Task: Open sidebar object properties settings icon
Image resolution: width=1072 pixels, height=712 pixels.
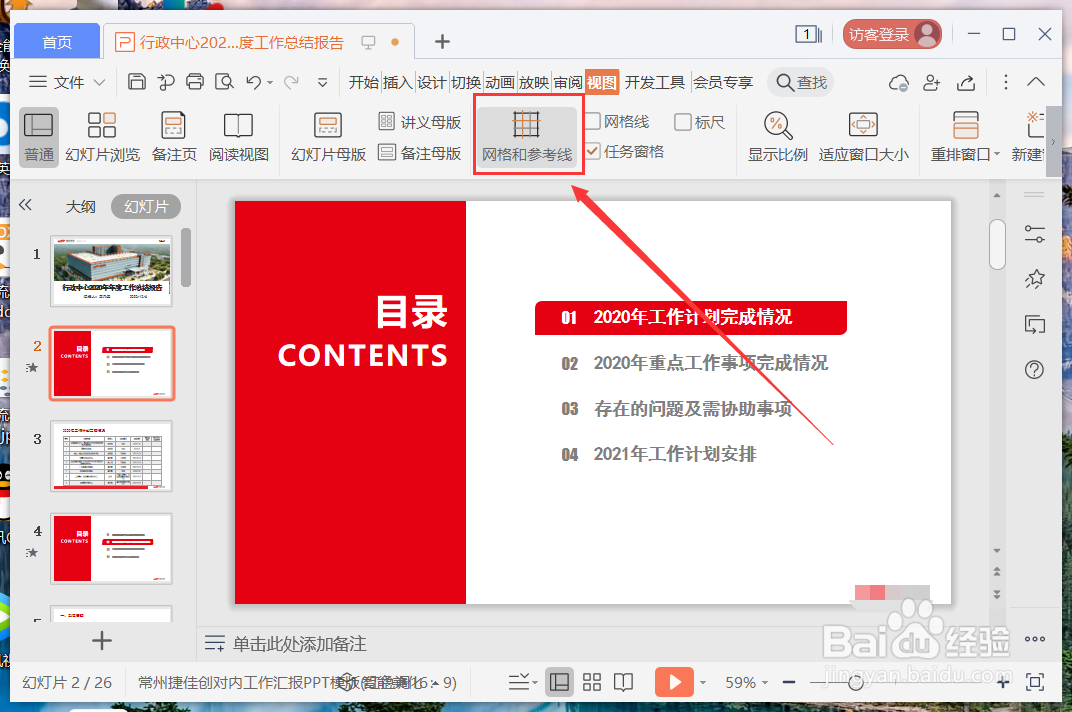Action: (1034, 234)
